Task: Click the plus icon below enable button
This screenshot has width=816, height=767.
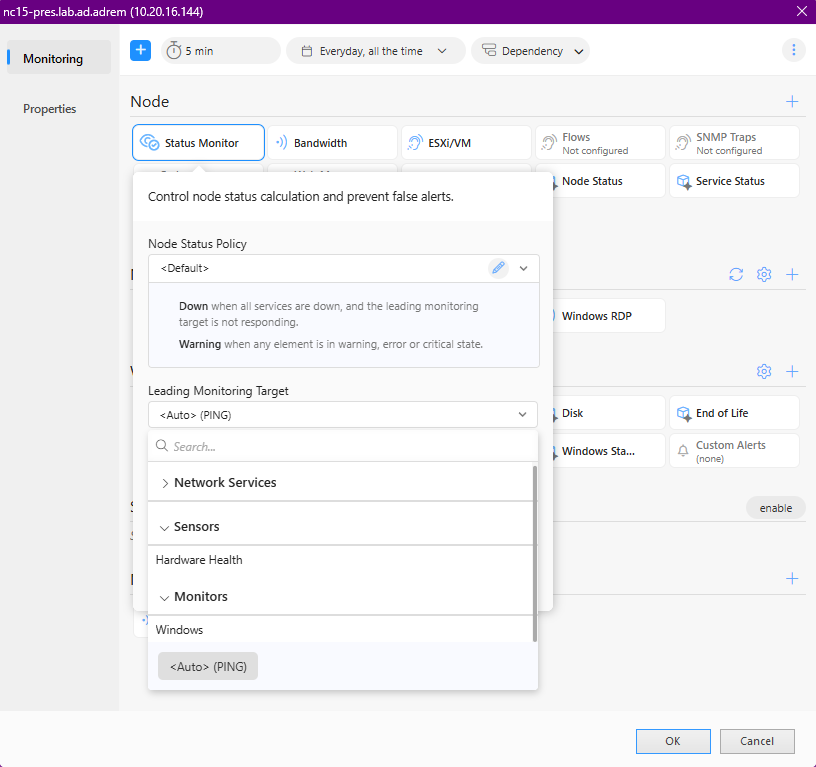Action: [x=792, y=578]
